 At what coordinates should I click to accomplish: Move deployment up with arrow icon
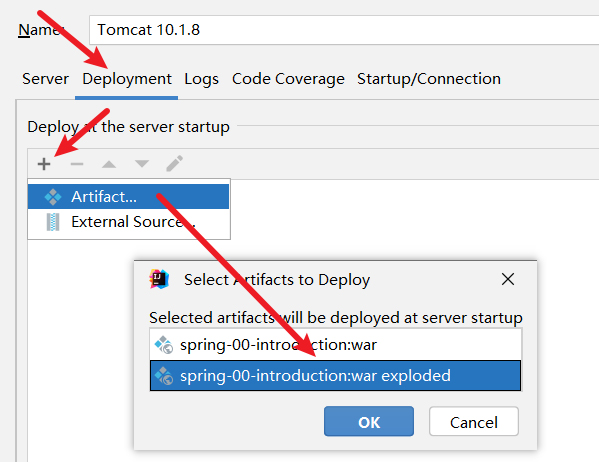pyautogui.click(x=109, y=164)
